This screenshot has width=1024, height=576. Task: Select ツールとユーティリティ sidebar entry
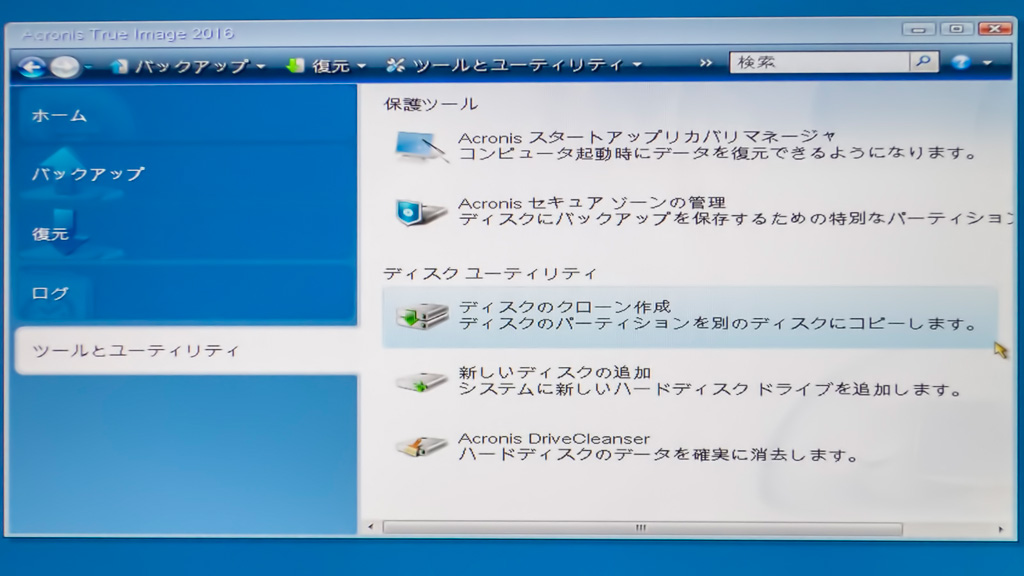coord(186,351)
